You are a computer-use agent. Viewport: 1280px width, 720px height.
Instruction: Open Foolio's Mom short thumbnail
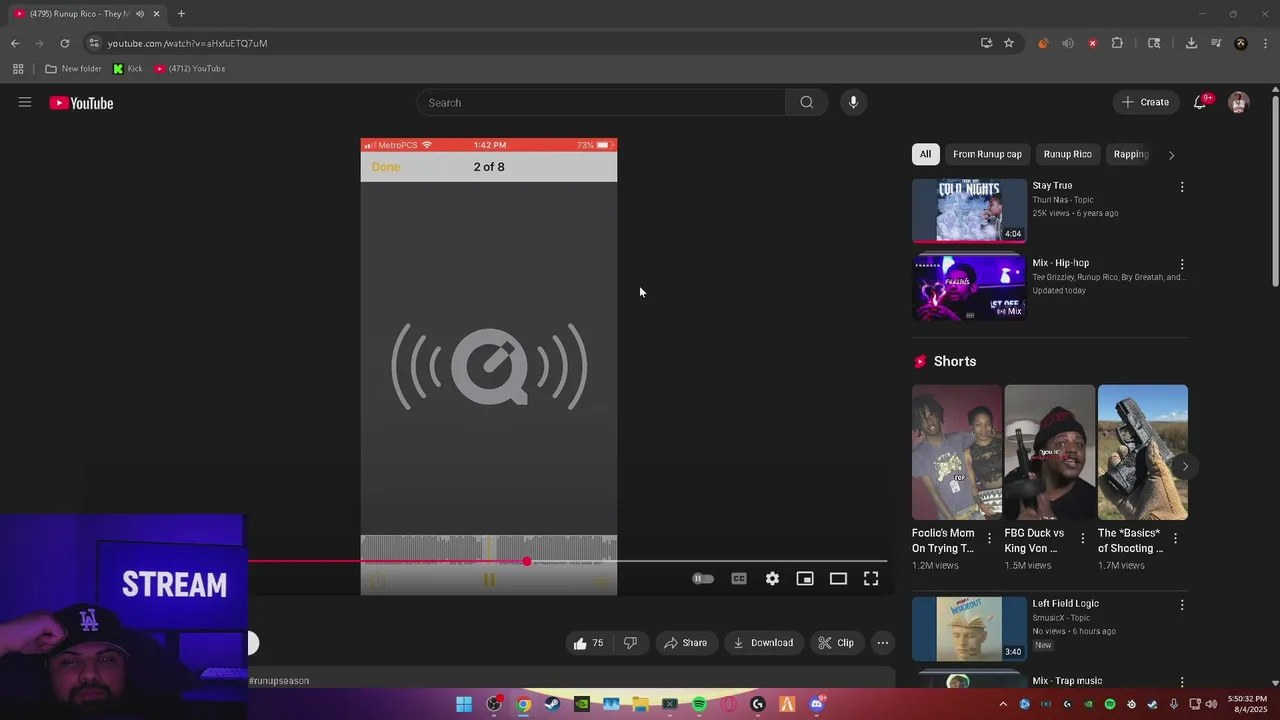coord(956,452)
